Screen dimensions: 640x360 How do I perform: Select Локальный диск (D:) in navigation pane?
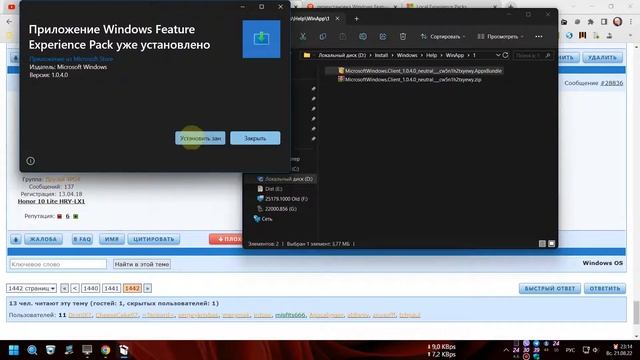click(x=284, y=179)
